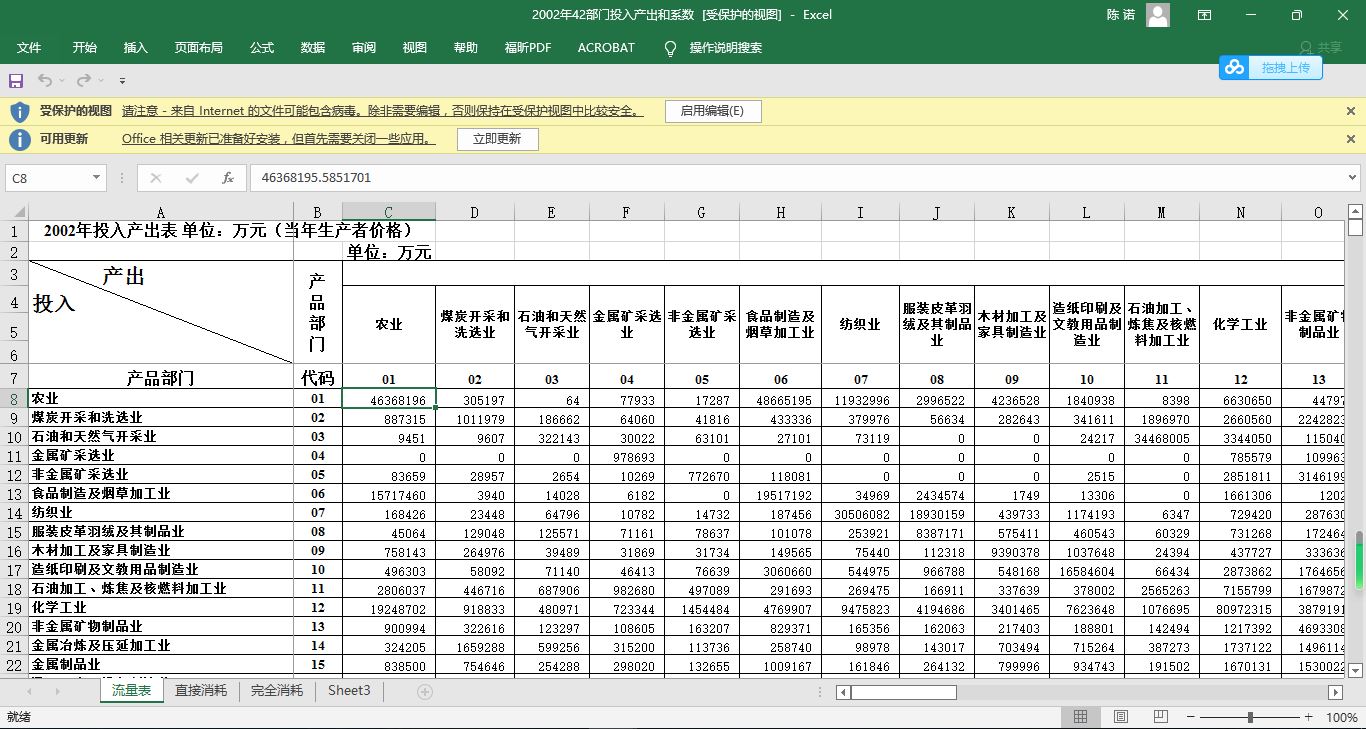This screenshot has height=729, width=1366.
Task: Click the Redo arrow icon
Action: pyautogui.click(x=84, y=80)
